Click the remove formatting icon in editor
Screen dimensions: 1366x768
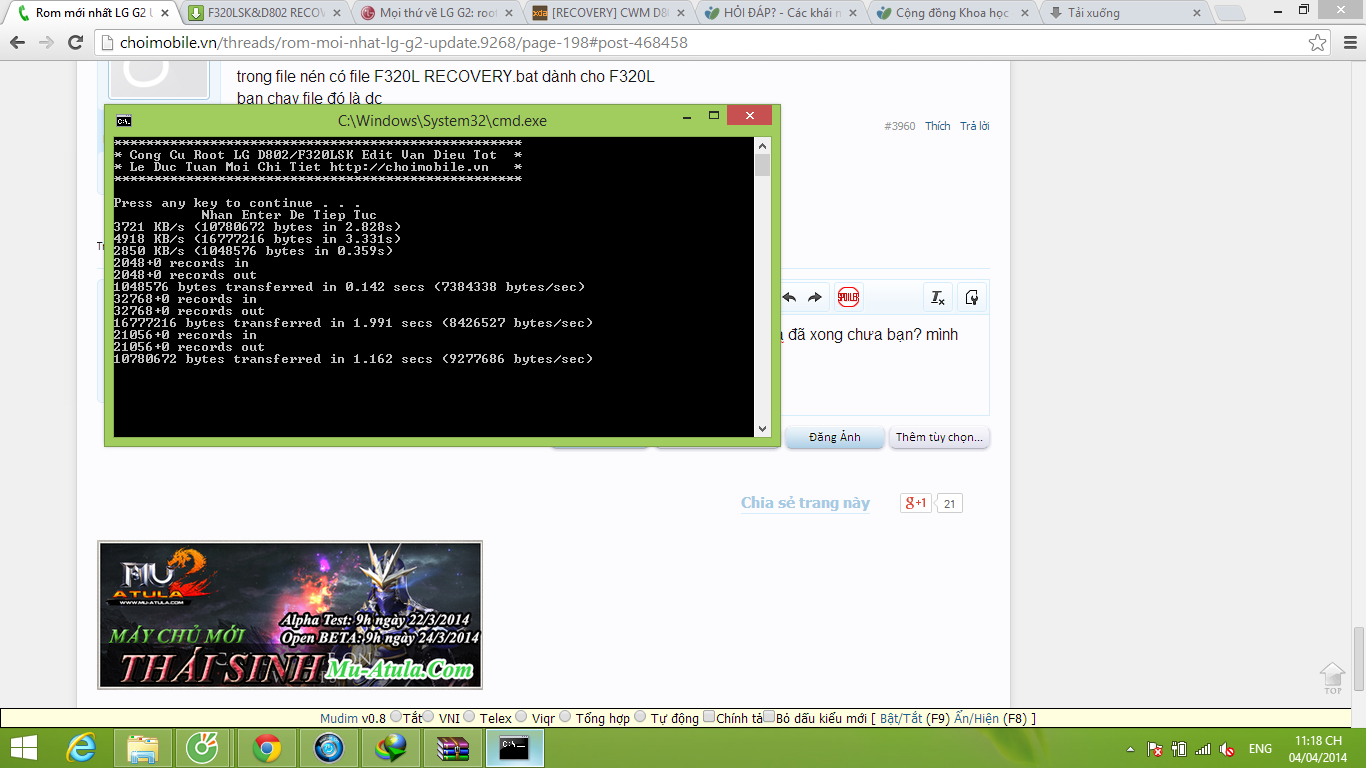point(937,297)
